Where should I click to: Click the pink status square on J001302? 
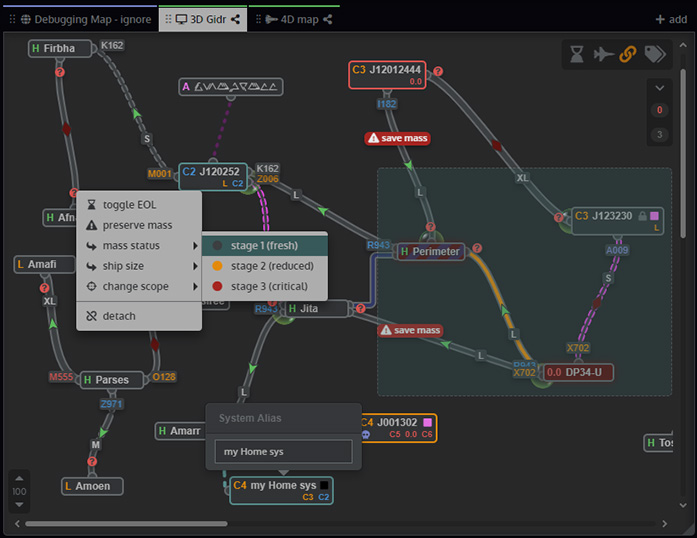tap(427, 422)
